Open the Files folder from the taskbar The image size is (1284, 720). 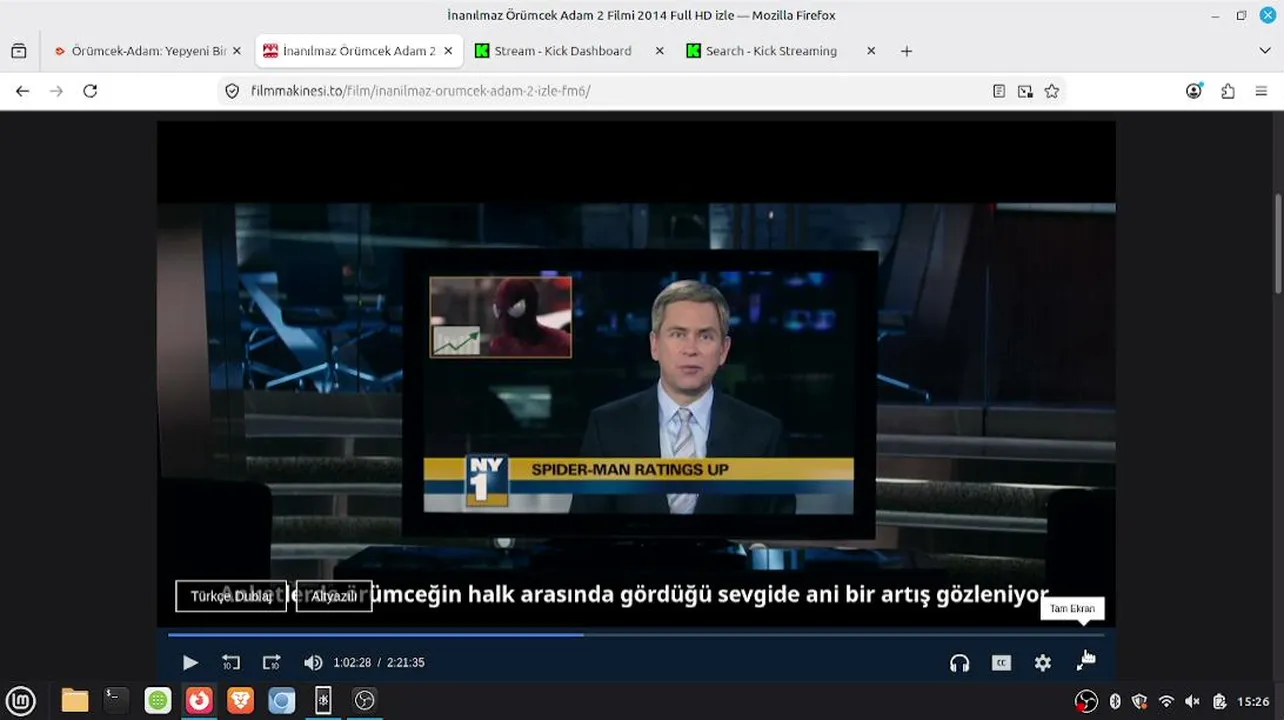(x=75, y=701)
